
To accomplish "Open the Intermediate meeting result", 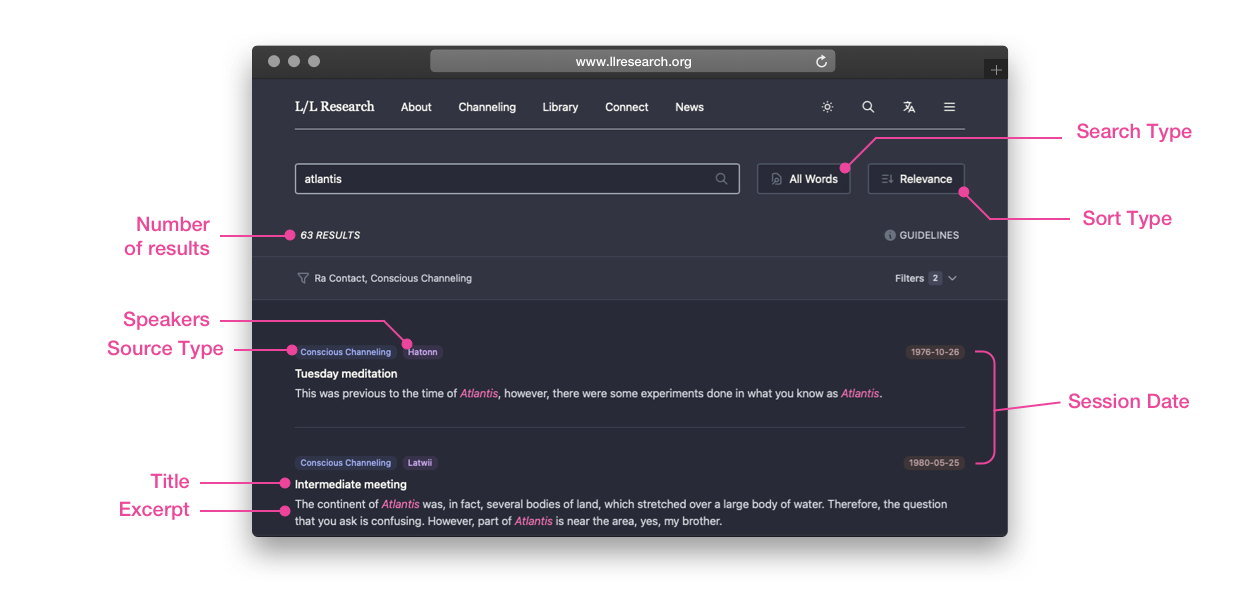I will pyautogui.click(x=350, y=485).
